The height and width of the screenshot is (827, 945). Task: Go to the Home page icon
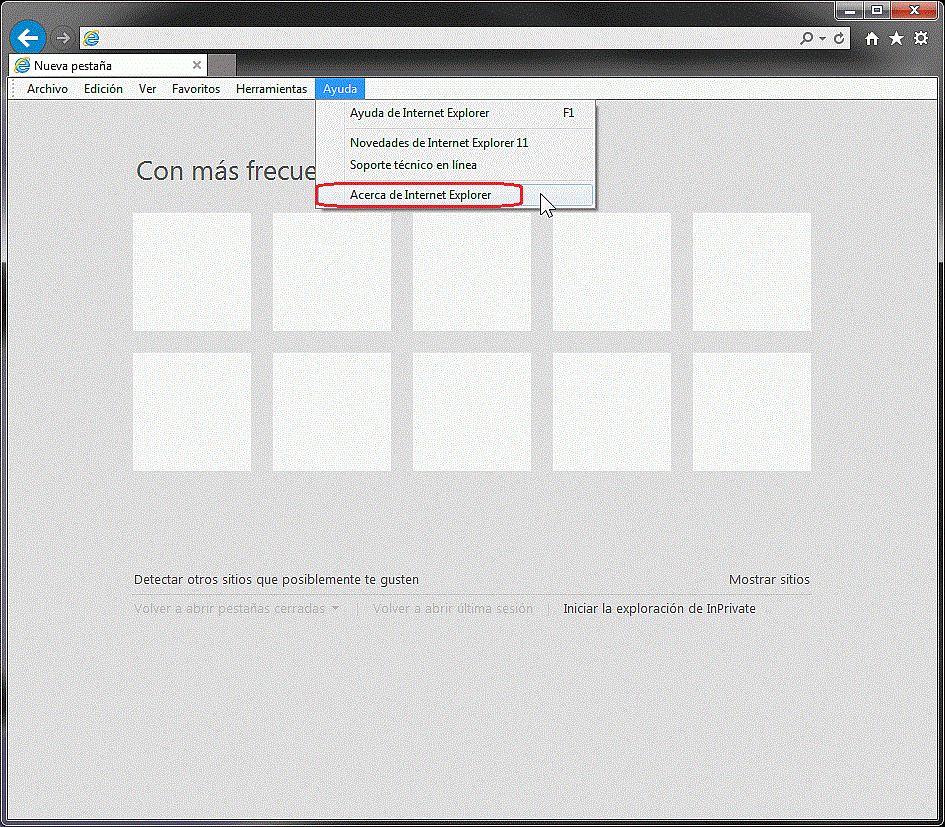871,39
